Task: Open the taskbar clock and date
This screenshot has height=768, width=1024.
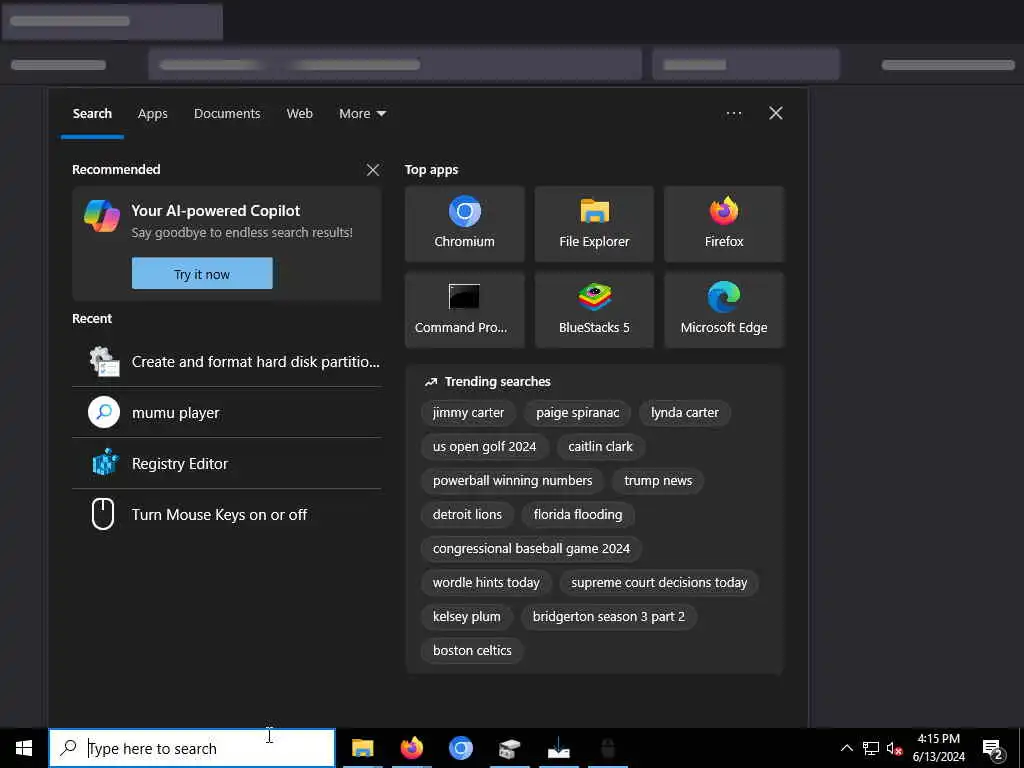Action: 938,748
